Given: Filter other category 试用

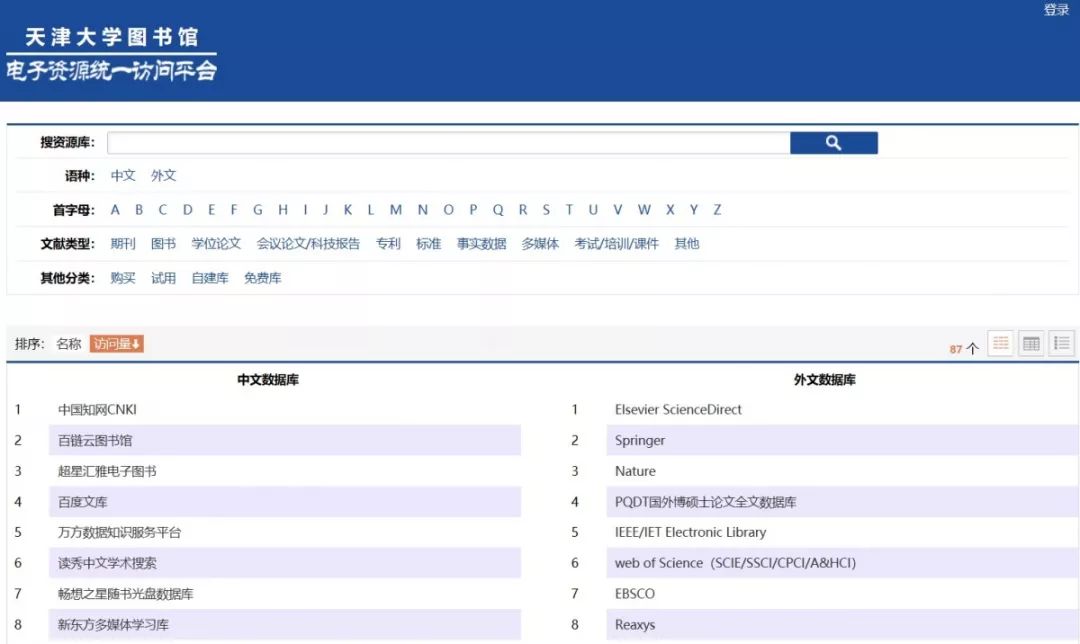Looking at the screenshot, I should pos(164,278).
